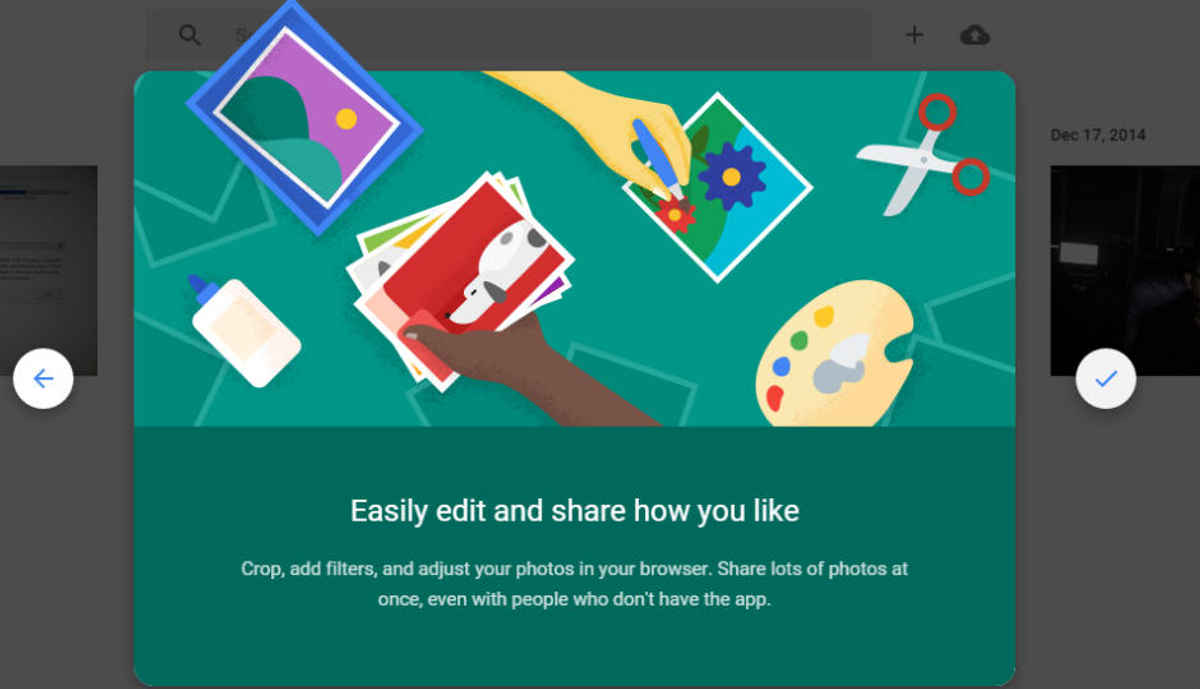Open the create plus menu
The image size is (1200, 689).
point(914,35)
